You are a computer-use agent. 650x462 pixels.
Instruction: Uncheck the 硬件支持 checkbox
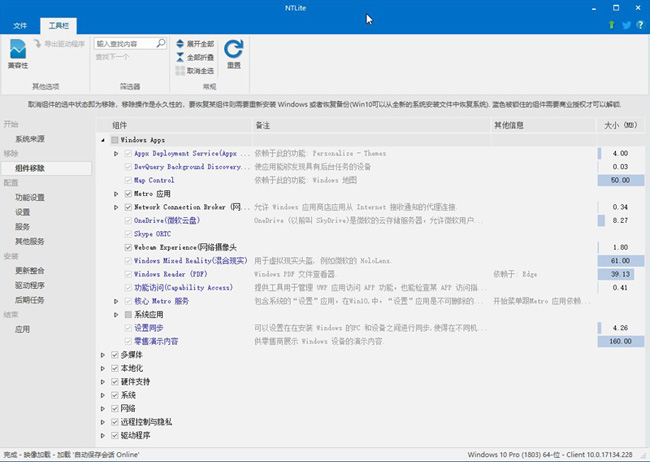click(115, 382)
